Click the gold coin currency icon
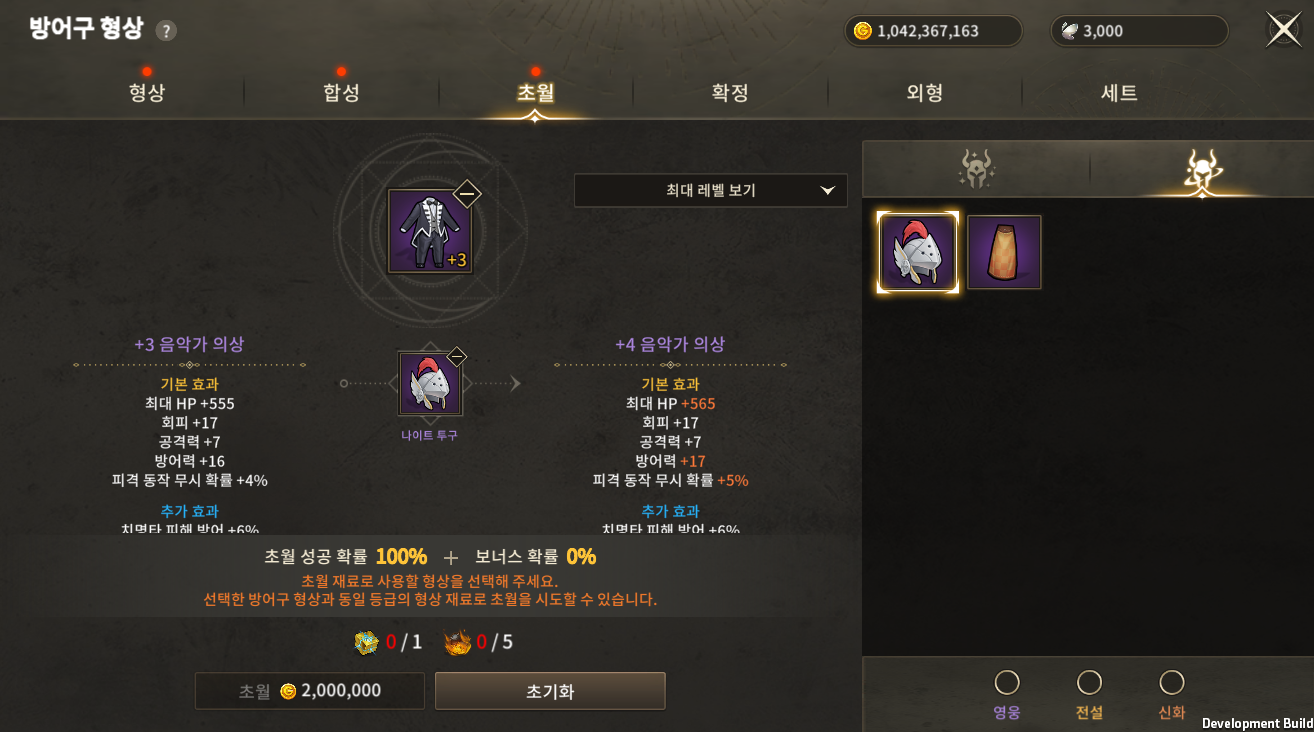 [863, 31]
